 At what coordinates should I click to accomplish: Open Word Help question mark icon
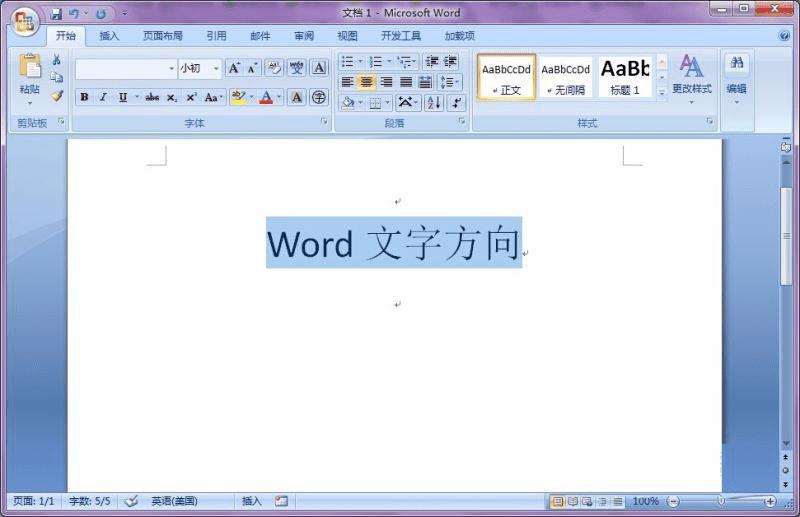(784, 36)
